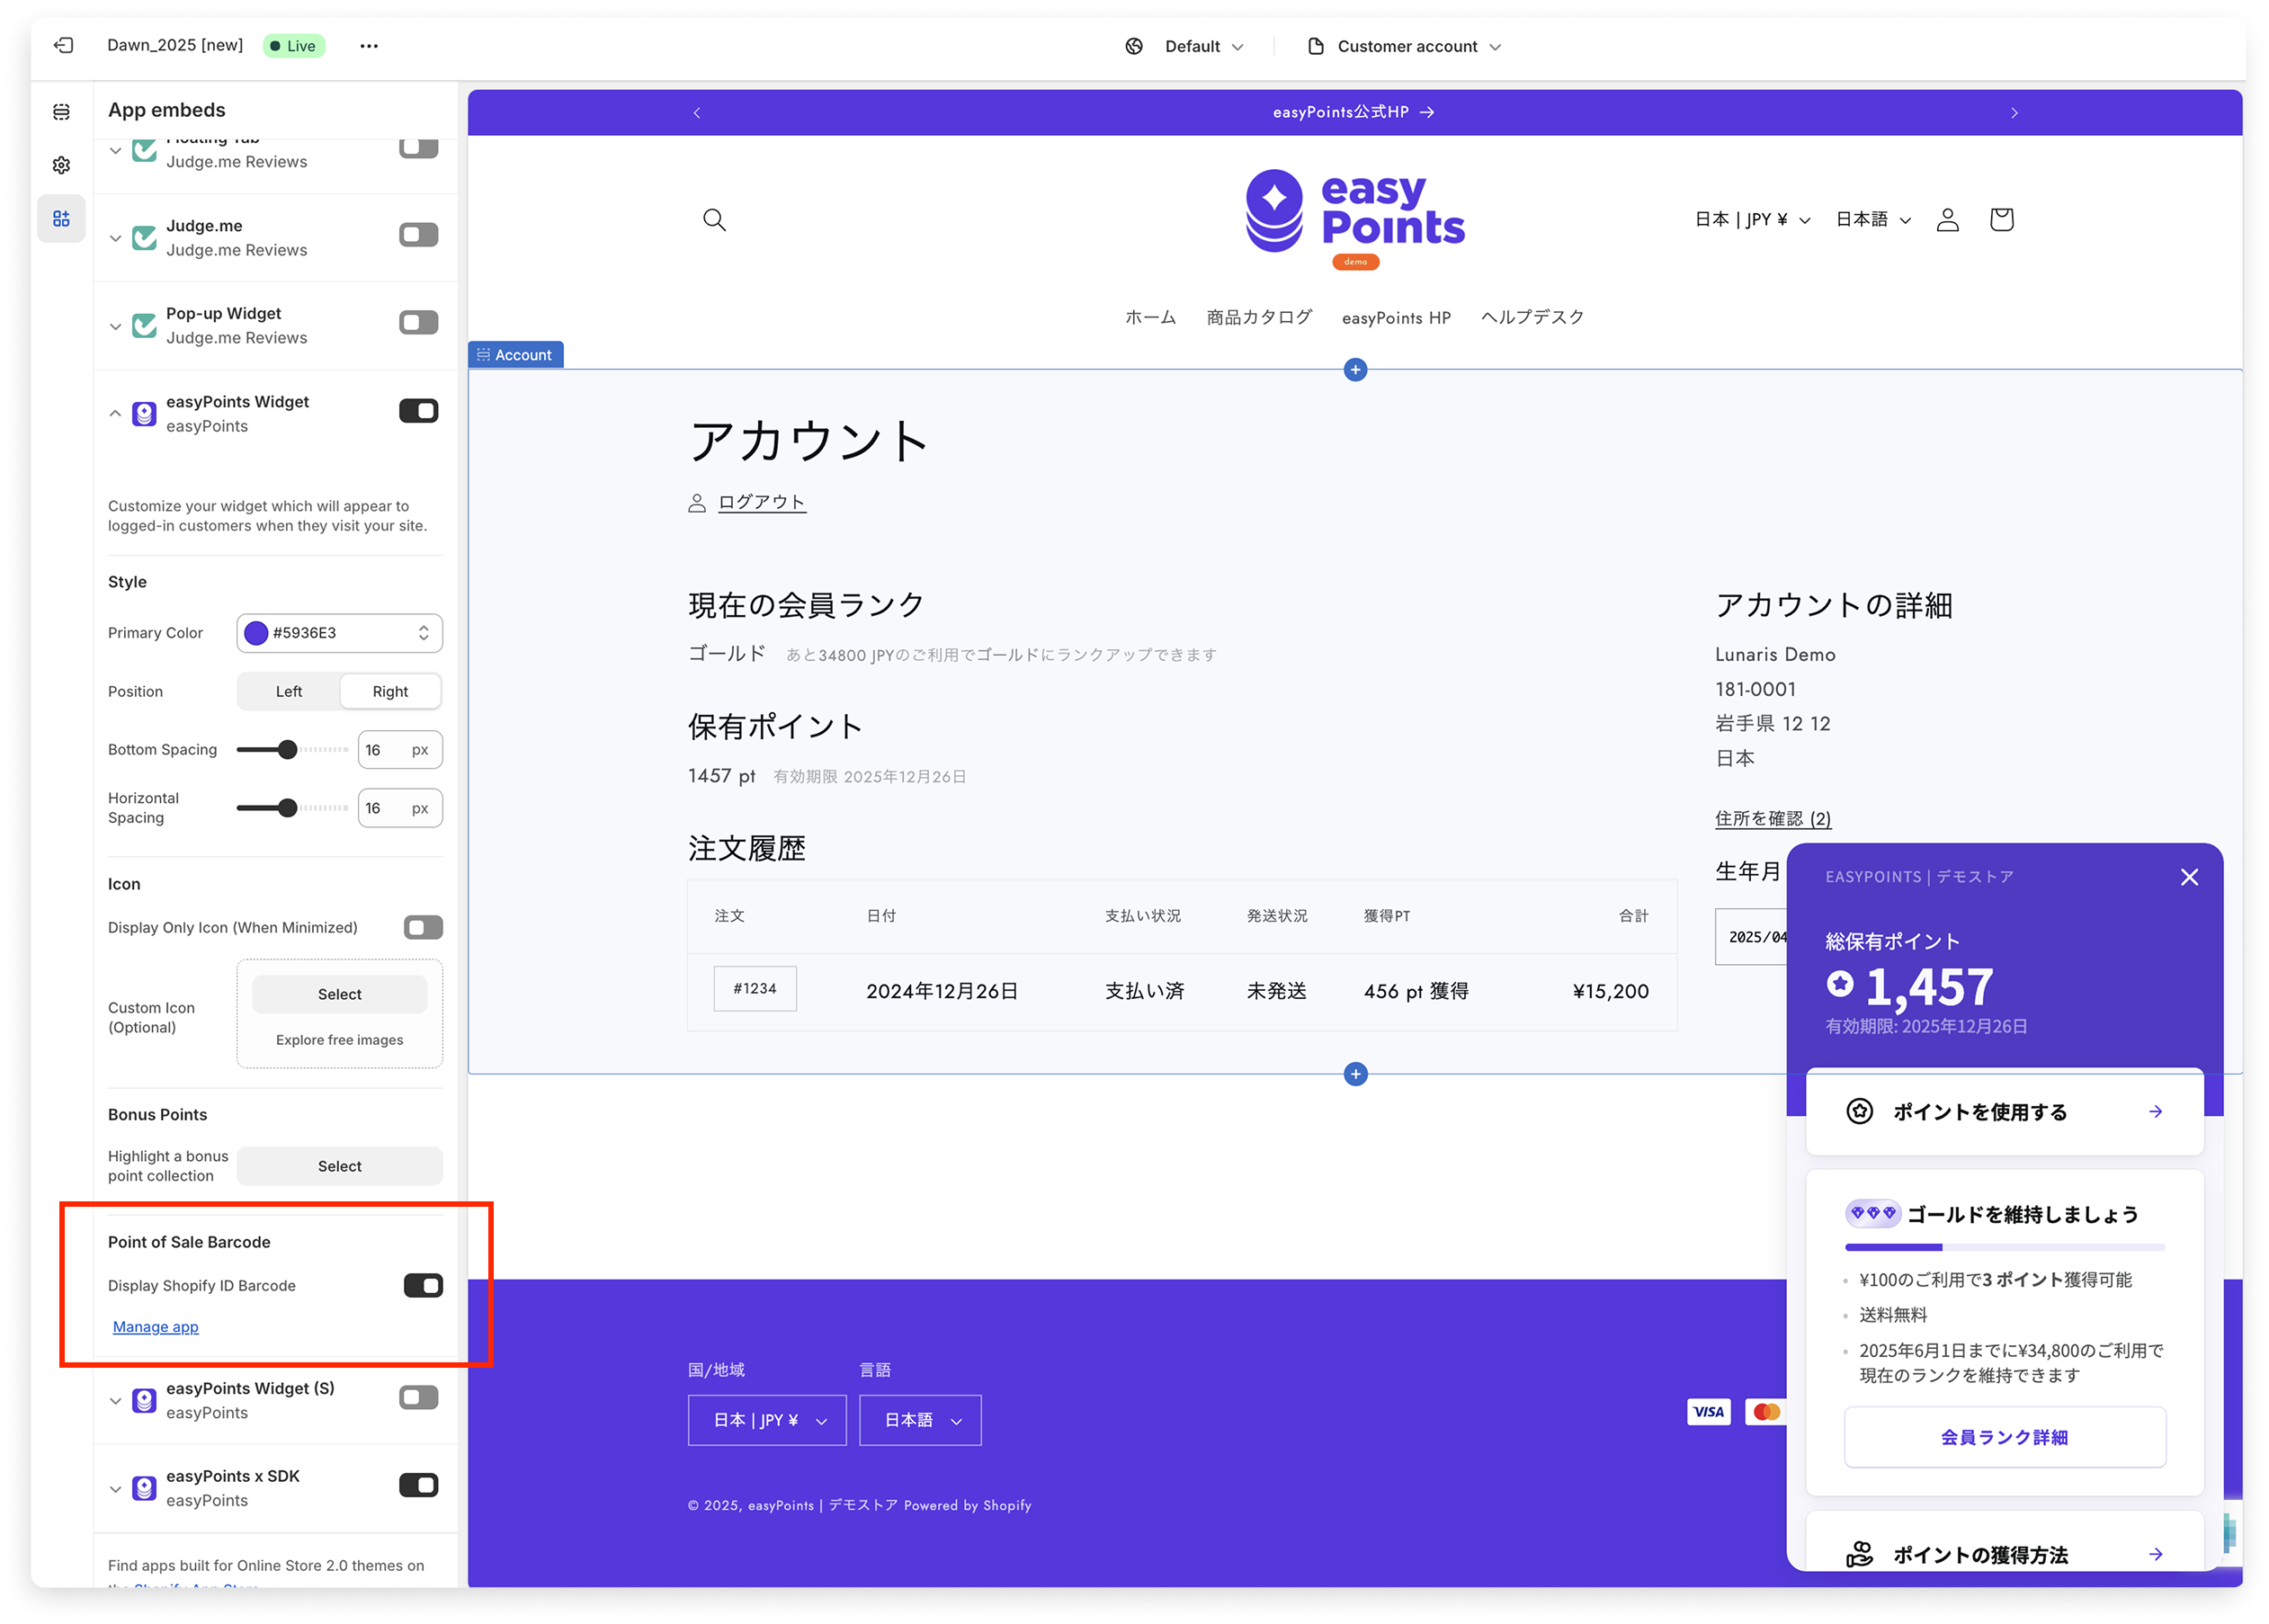
Task: Expand the easyPoints x SDK settings
Action: [x=115, y=1488]
